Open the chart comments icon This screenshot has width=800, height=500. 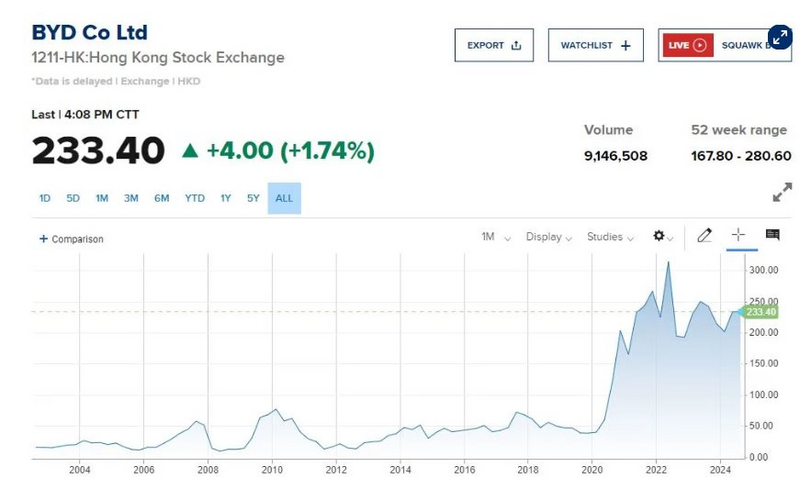772,235
